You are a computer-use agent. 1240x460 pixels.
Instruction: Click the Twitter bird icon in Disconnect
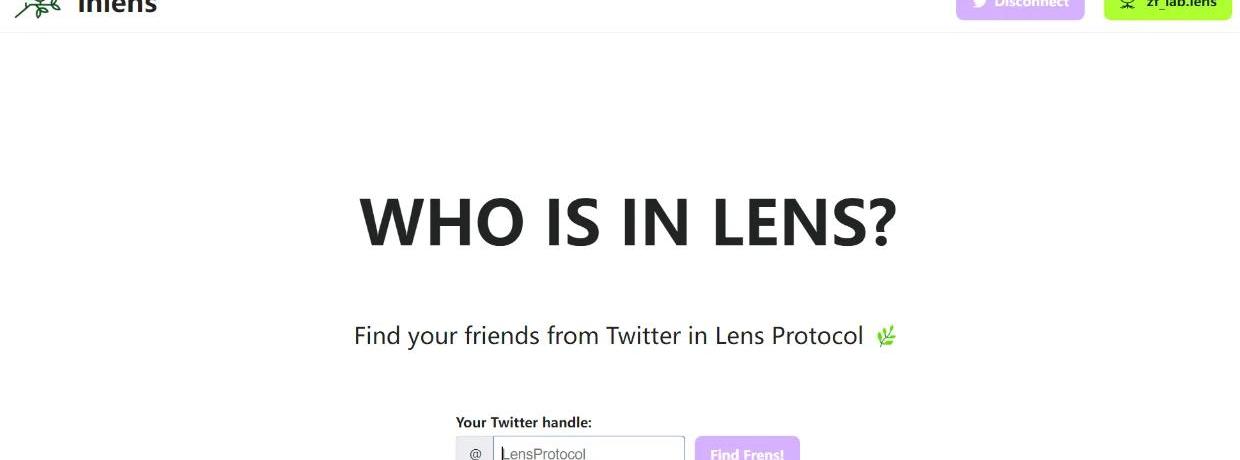point(979,4)
